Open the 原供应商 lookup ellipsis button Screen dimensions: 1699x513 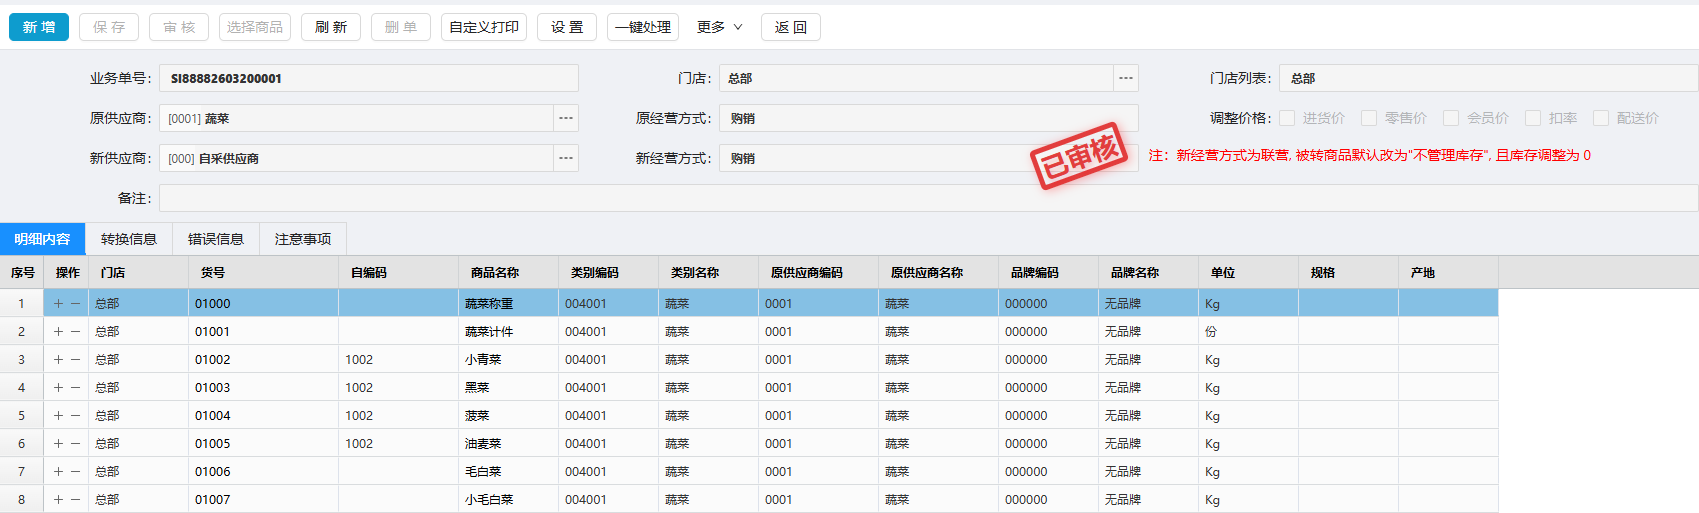[566, 118]
